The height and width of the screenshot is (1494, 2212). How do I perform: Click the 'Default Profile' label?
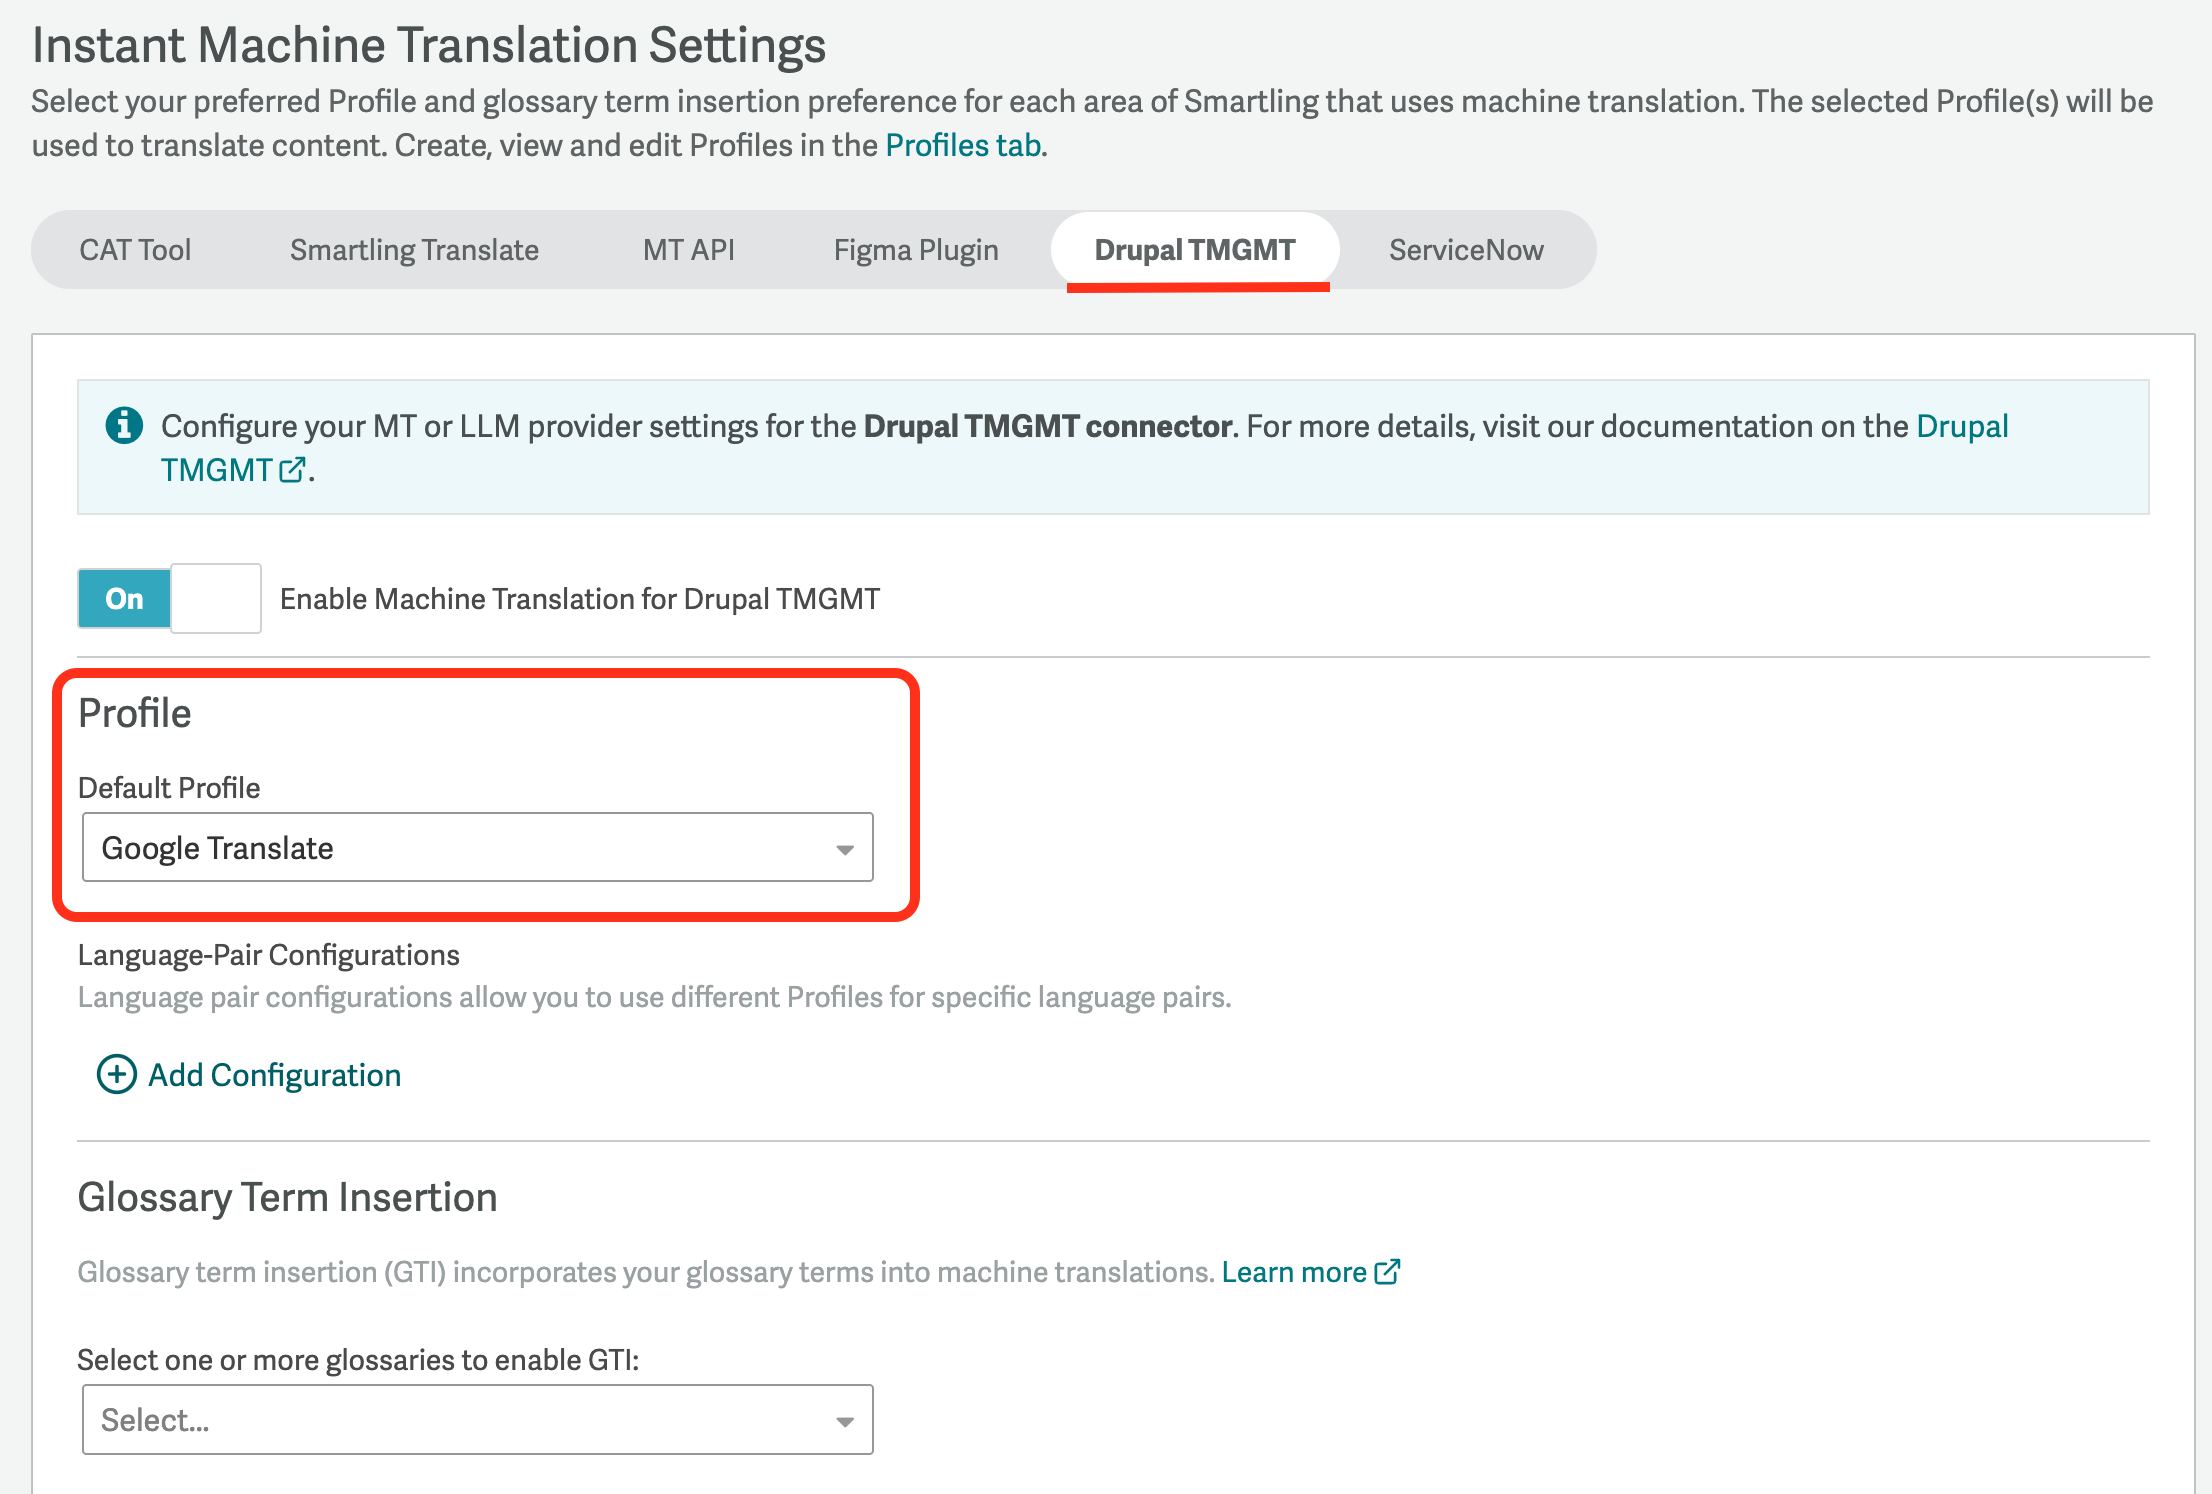(x=169, y=788)
